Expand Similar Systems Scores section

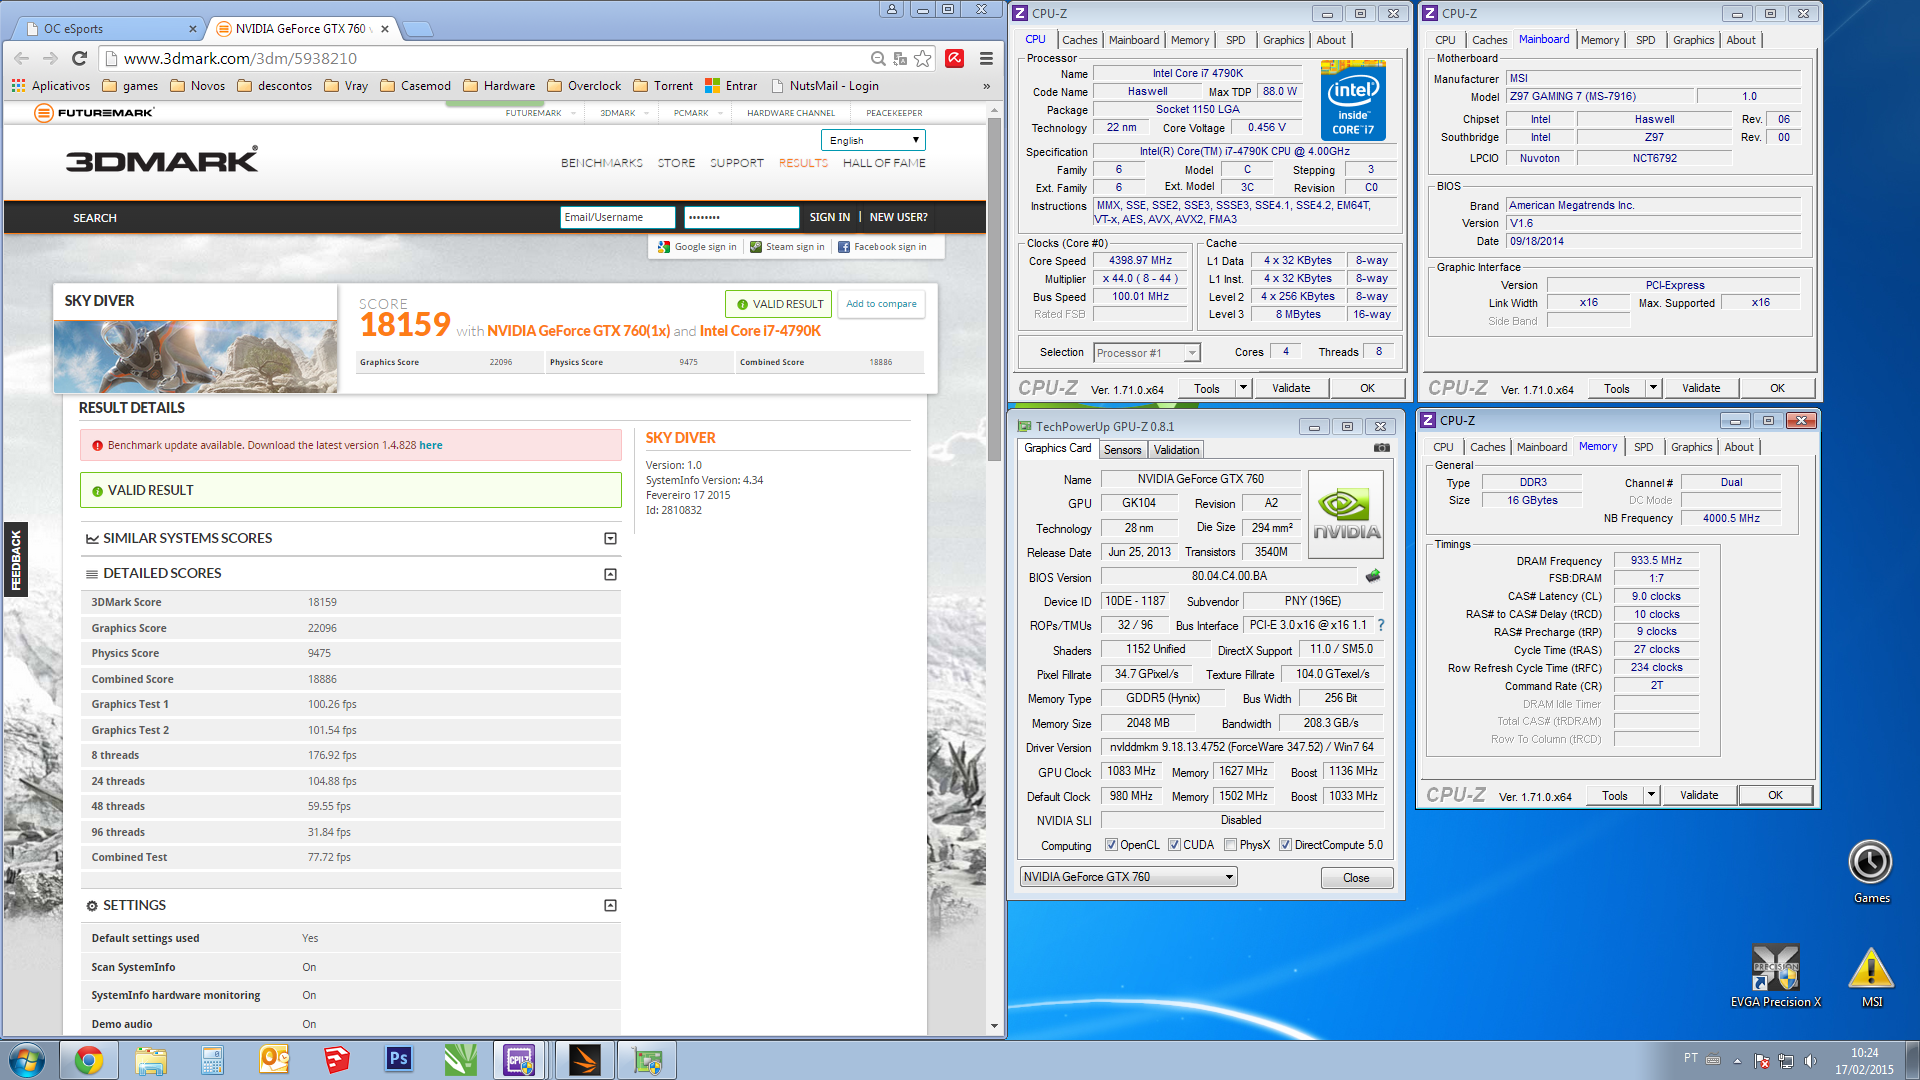coord(610,538)
